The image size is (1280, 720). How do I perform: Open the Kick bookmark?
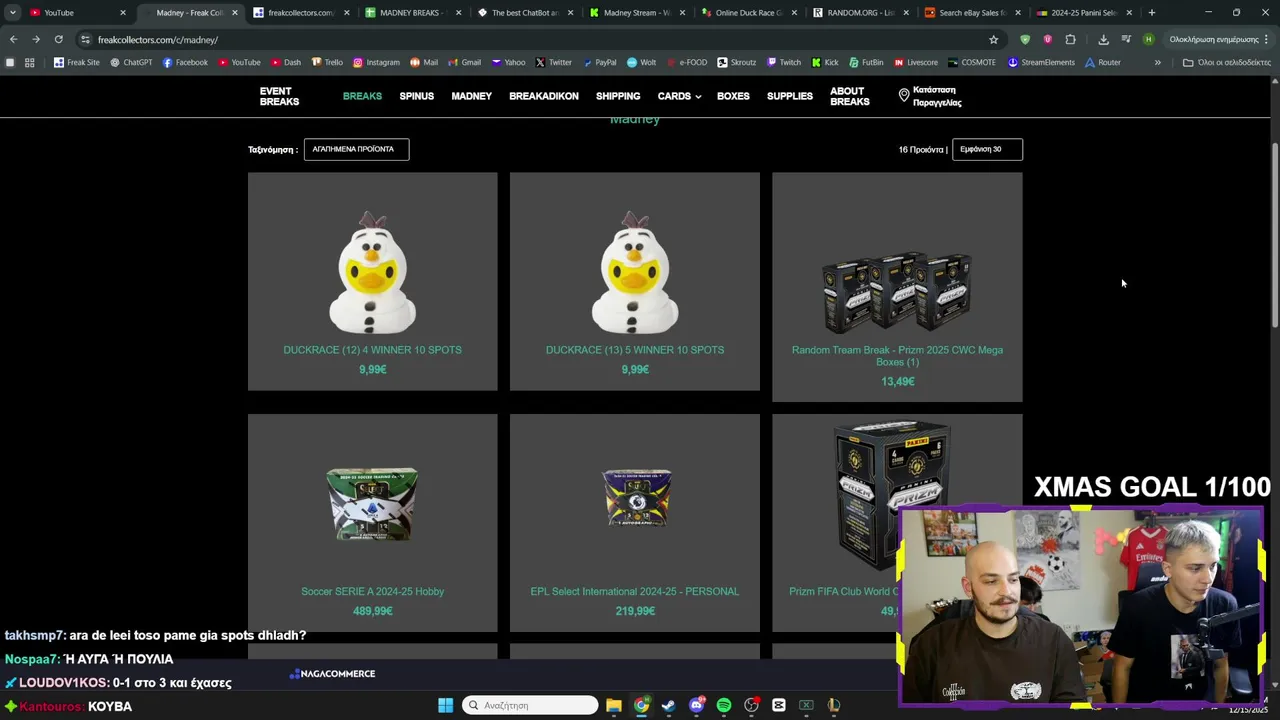(824, 62)
